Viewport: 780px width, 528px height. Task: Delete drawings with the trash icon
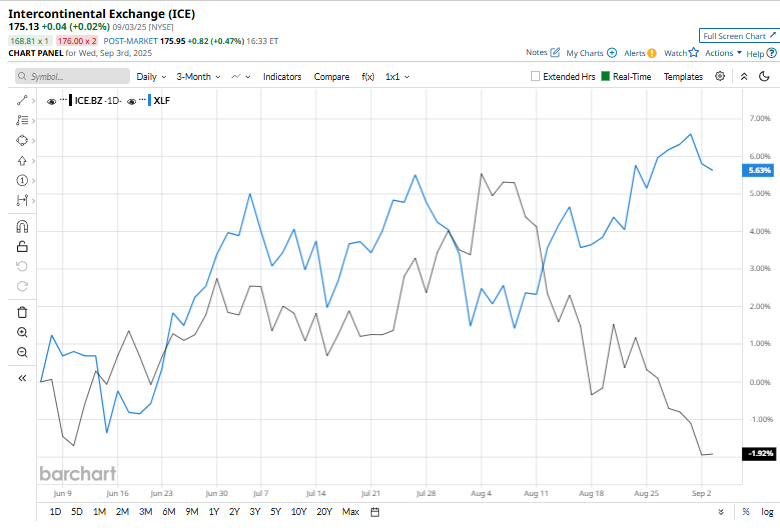22,313
